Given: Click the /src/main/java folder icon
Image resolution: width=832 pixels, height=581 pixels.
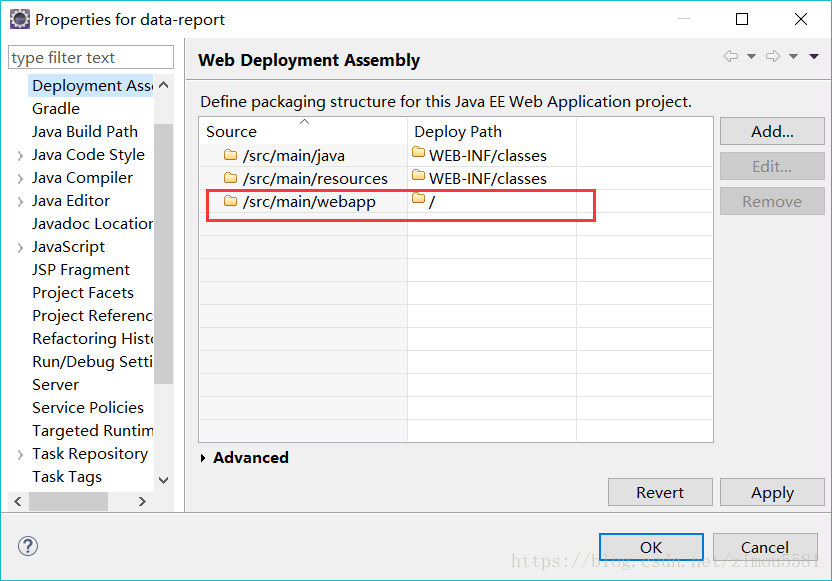Looking at the screenshot, I should click(x=230, y=155).
